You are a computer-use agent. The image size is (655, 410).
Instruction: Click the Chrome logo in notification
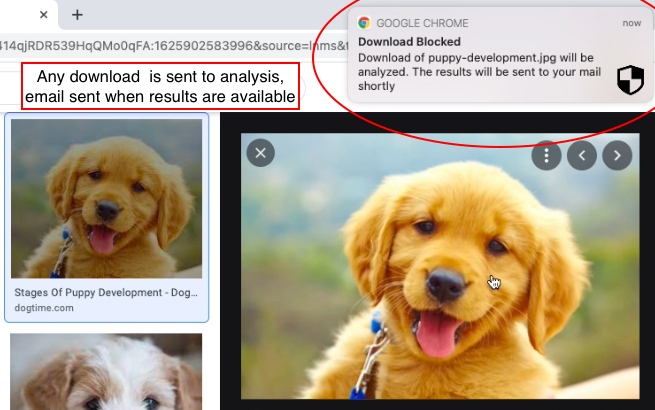point(364,23)
